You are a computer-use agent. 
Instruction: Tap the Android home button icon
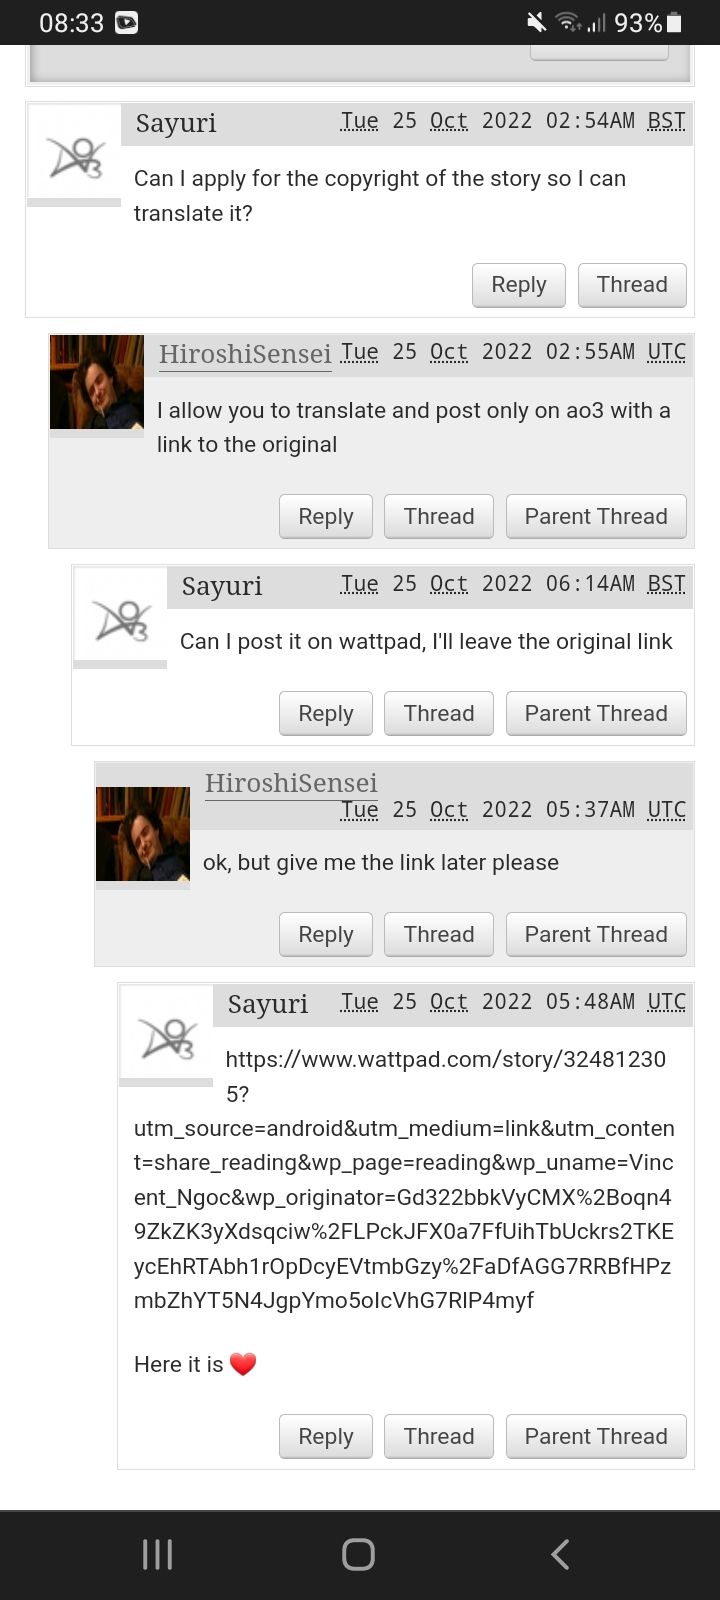(x=359, y=1554)
